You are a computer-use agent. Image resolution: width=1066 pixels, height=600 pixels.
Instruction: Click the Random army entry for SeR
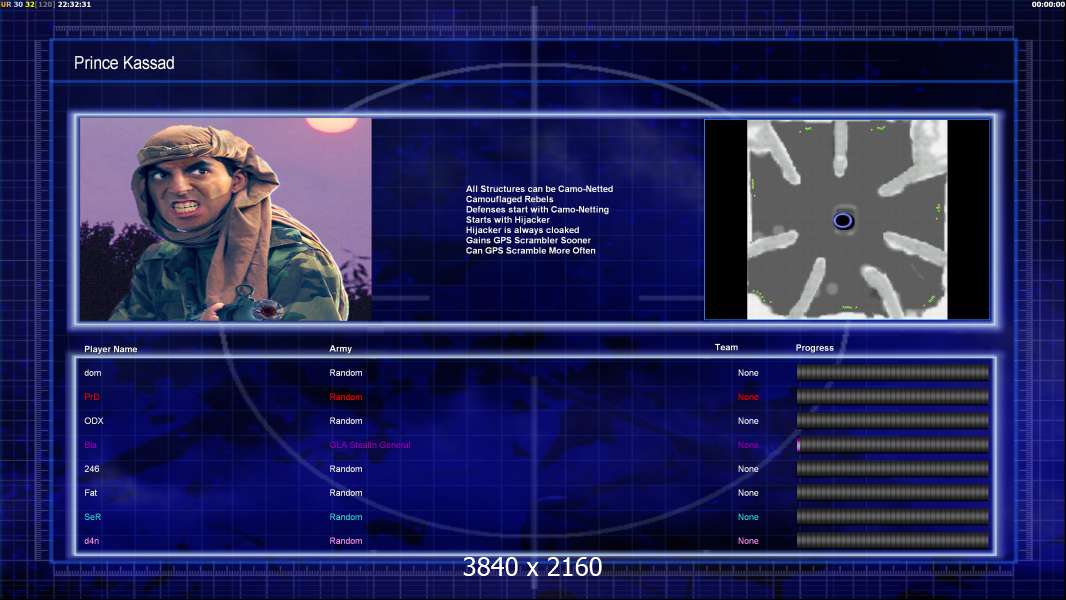click(346, 516)
